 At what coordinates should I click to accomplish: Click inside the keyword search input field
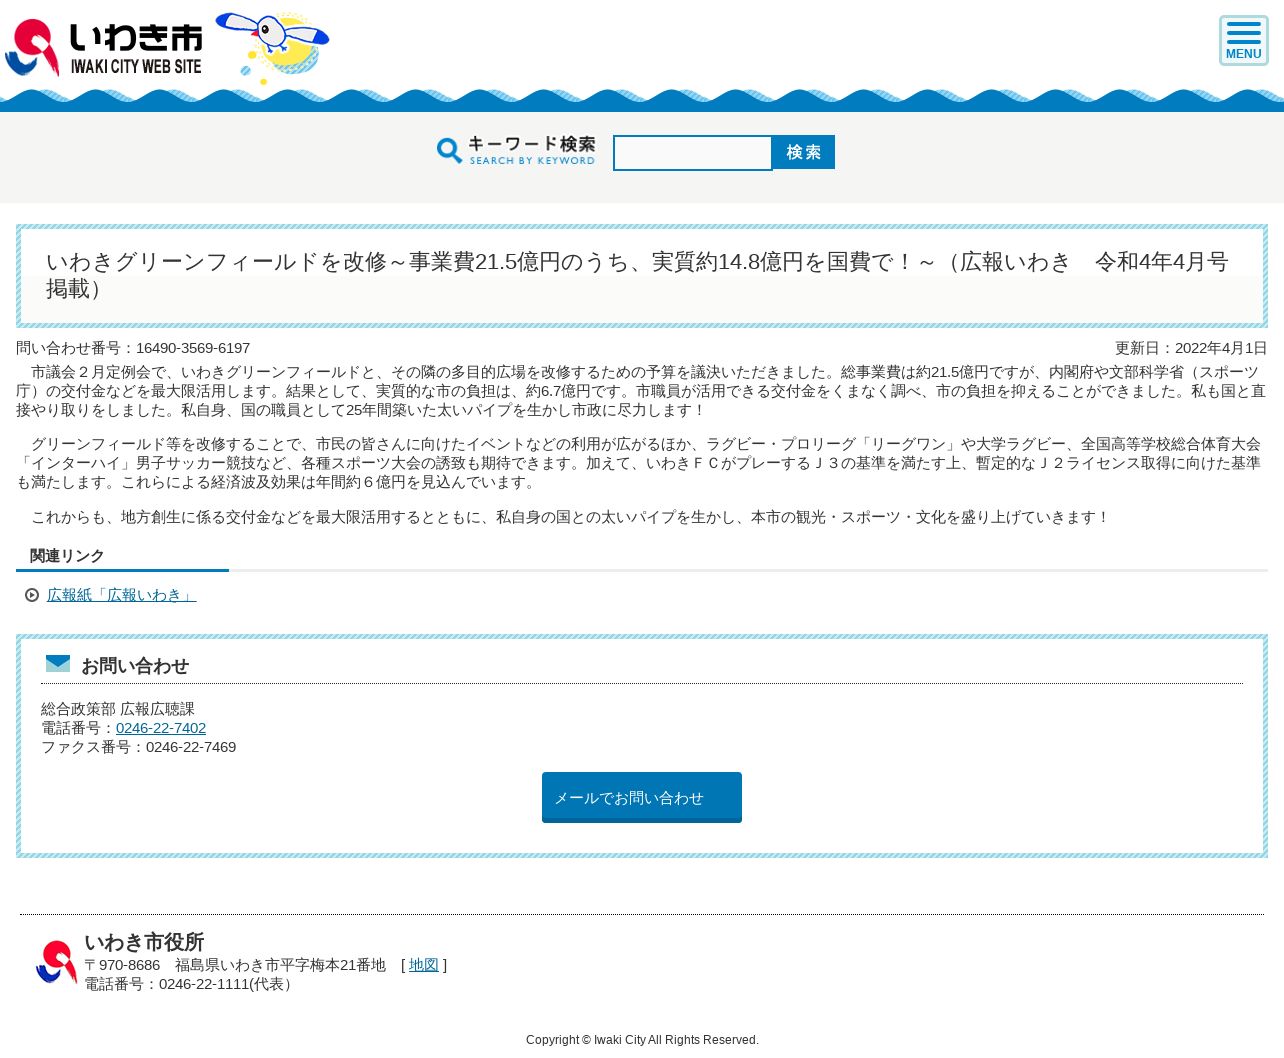(x=692, y=153)
